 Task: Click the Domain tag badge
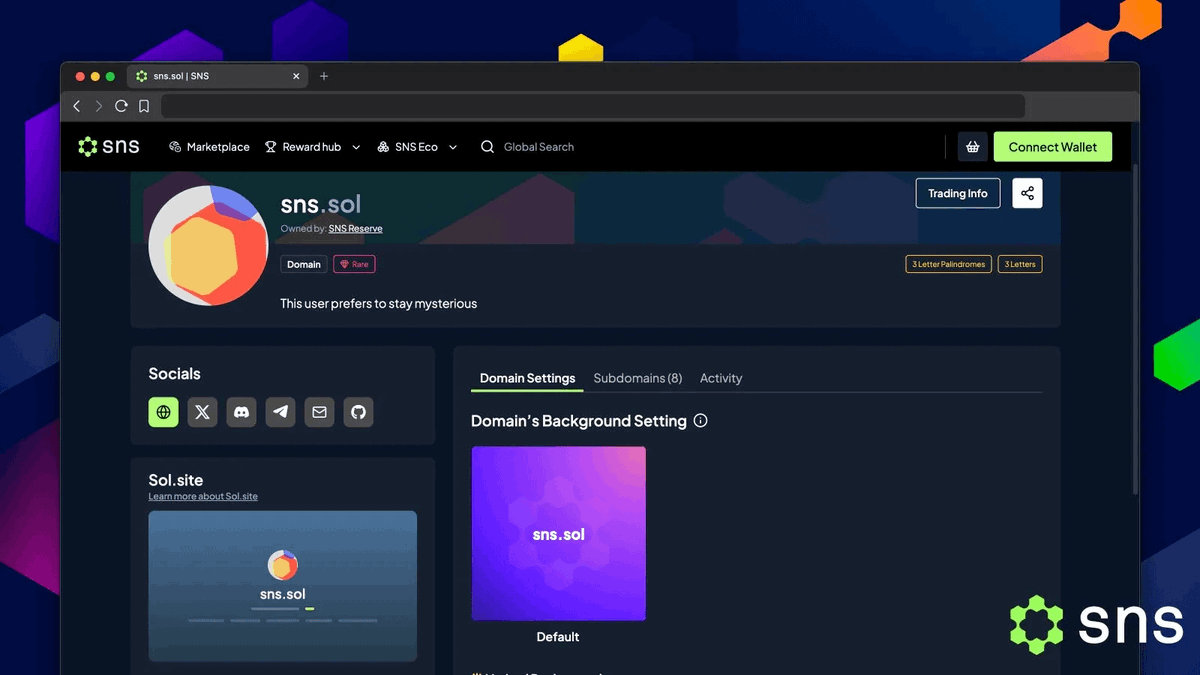pyautogui.click(x=304, y=264)
